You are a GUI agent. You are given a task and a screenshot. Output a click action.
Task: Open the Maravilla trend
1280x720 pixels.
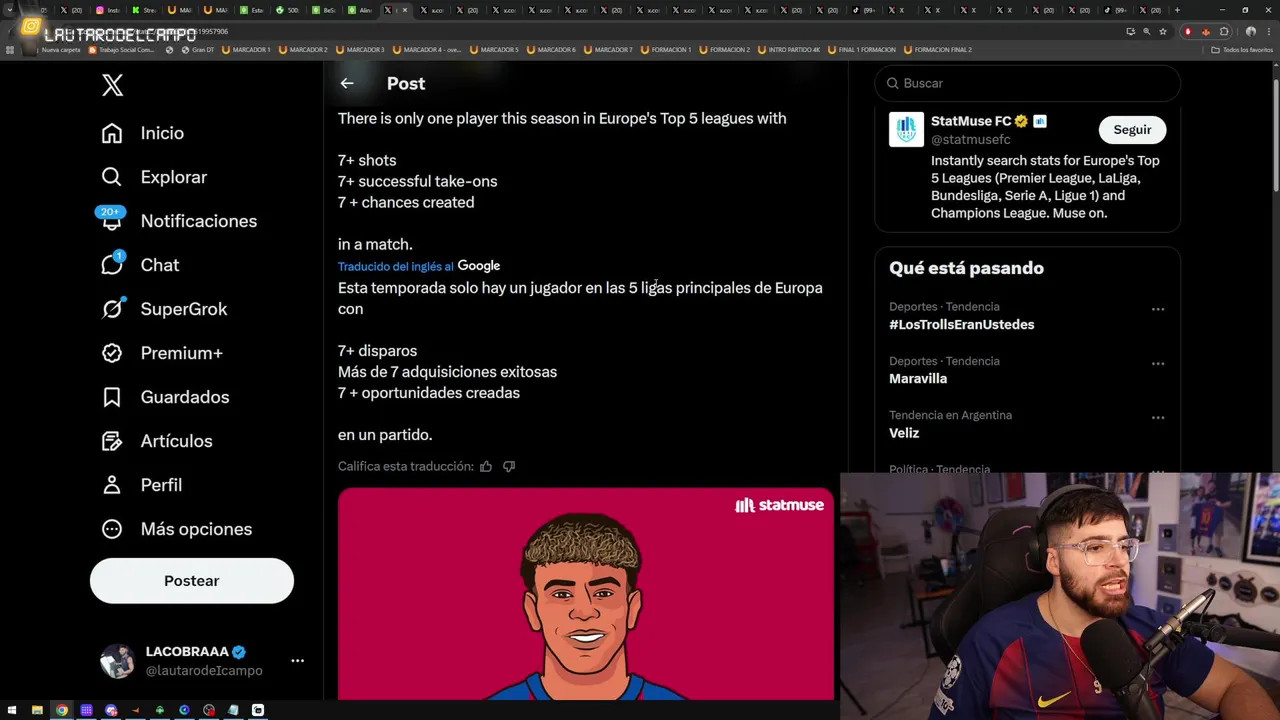click(918, 379)
